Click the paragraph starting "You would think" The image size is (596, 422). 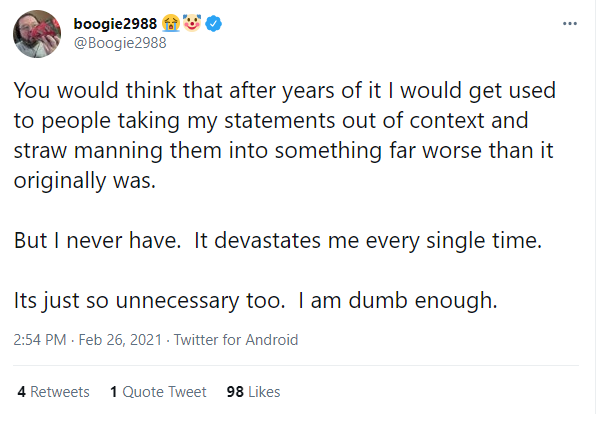[x=285, y=135]
